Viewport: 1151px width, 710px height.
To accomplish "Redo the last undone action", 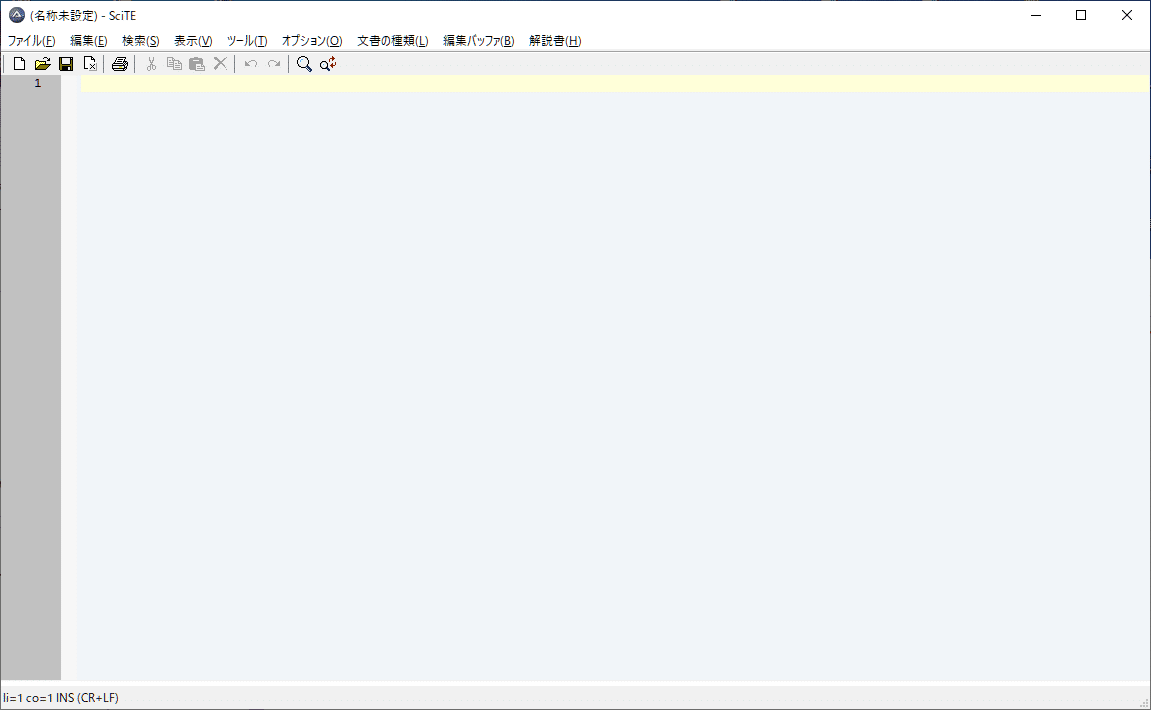I will point(273,63).
